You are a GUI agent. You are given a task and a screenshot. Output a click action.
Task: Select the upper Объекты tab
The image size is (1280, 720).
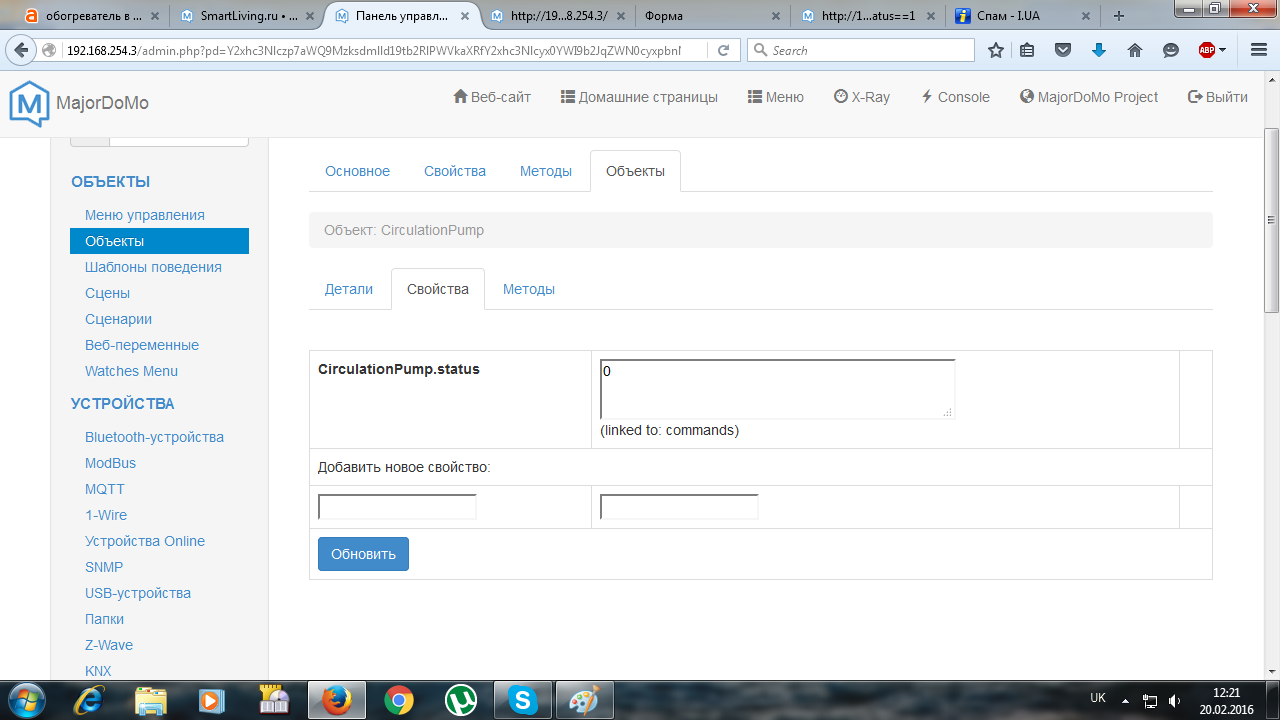click(x=635, y=171)
